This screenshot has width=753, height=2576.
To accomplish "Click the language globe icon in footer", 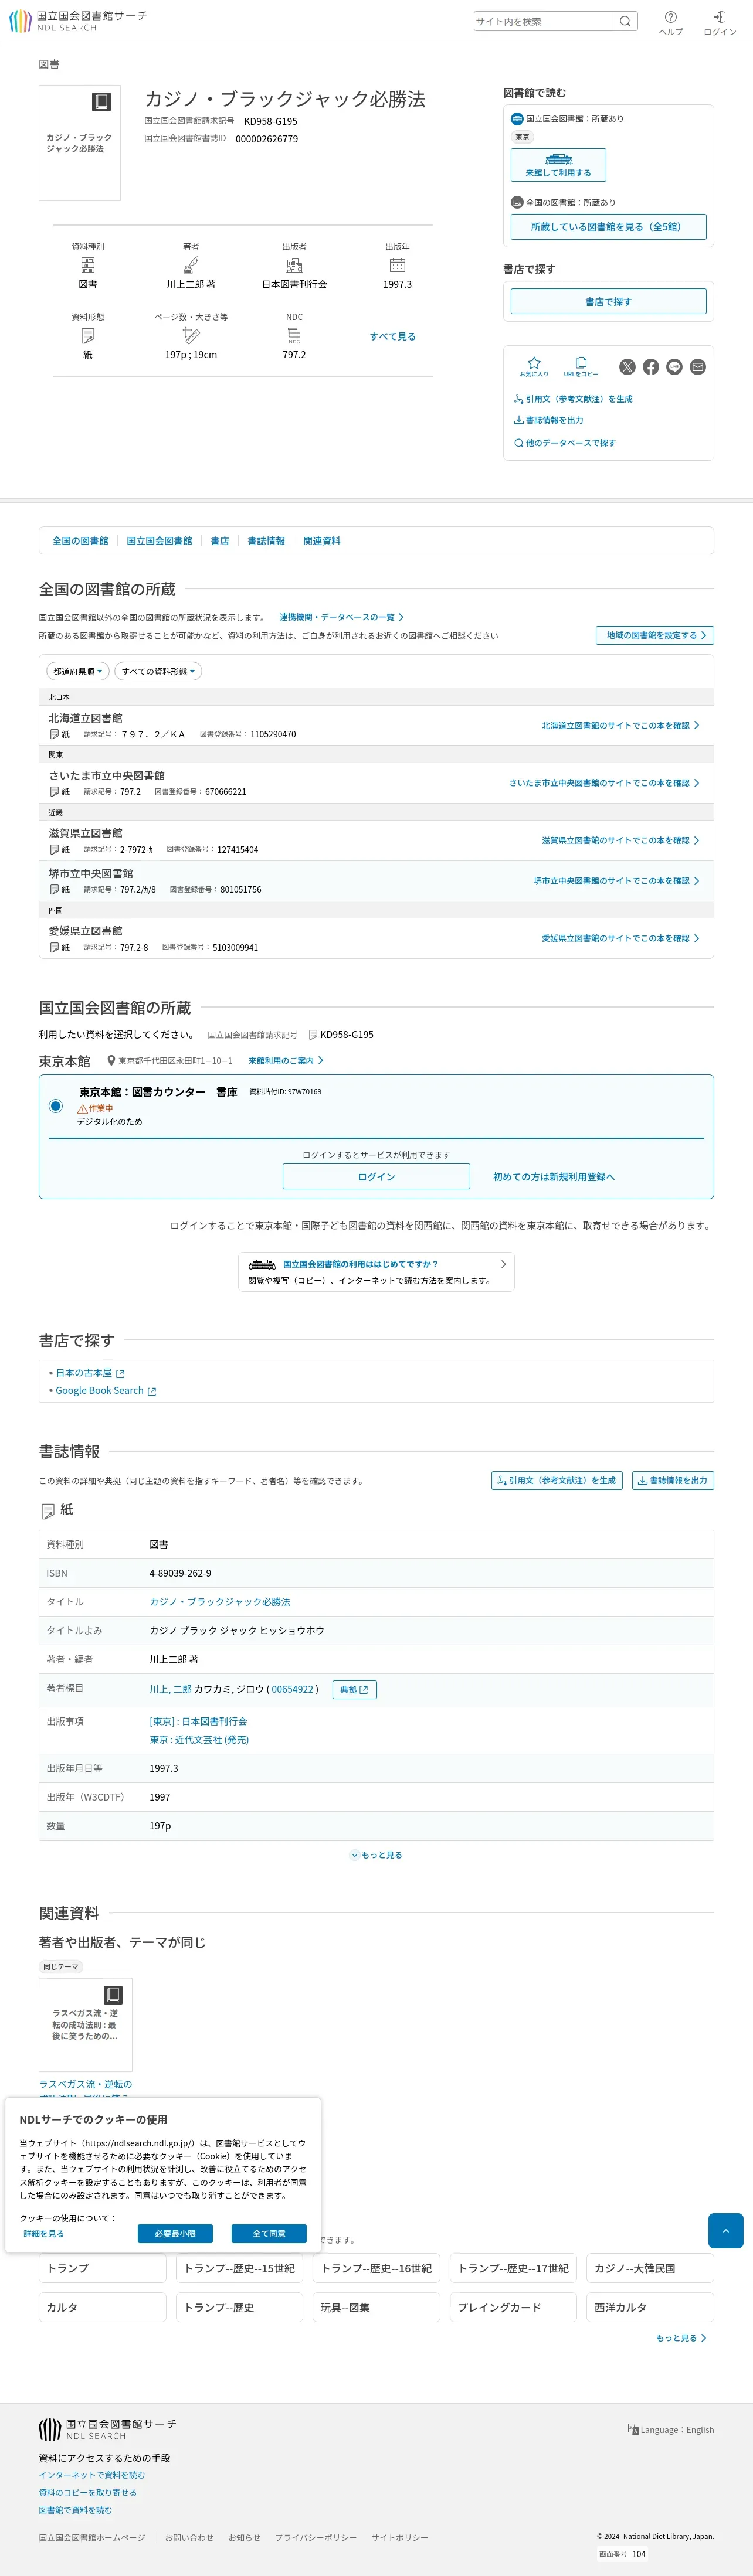I will tap(633, 2429).
